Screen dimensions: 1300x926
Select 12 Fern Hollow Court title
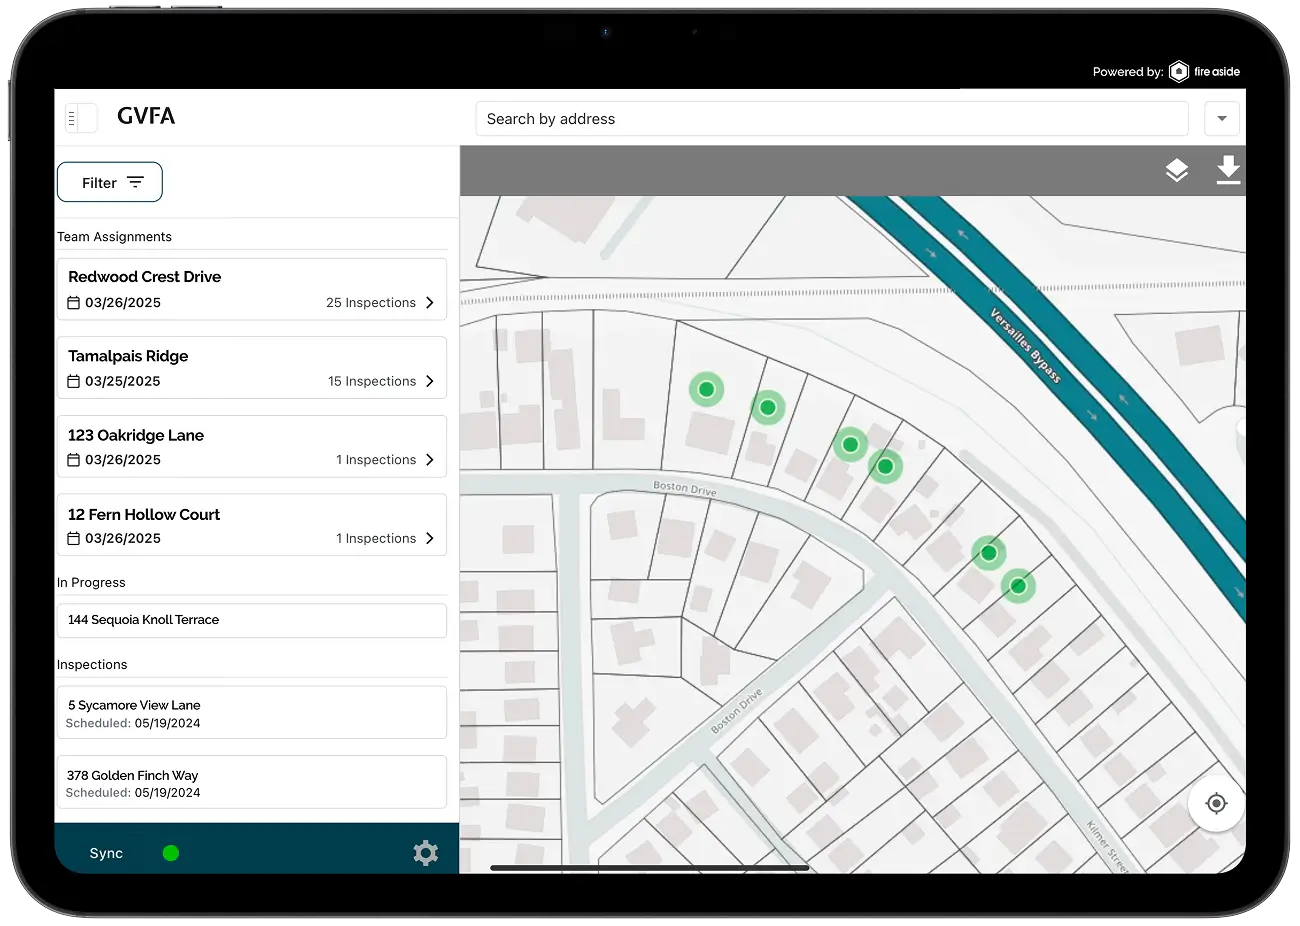(x=144, y=514)
